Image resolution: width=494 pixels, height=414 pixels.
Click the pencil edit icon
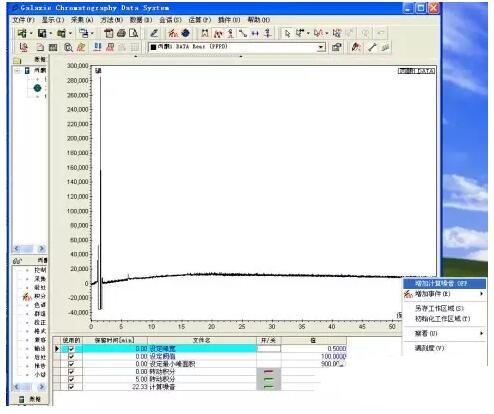154,33
